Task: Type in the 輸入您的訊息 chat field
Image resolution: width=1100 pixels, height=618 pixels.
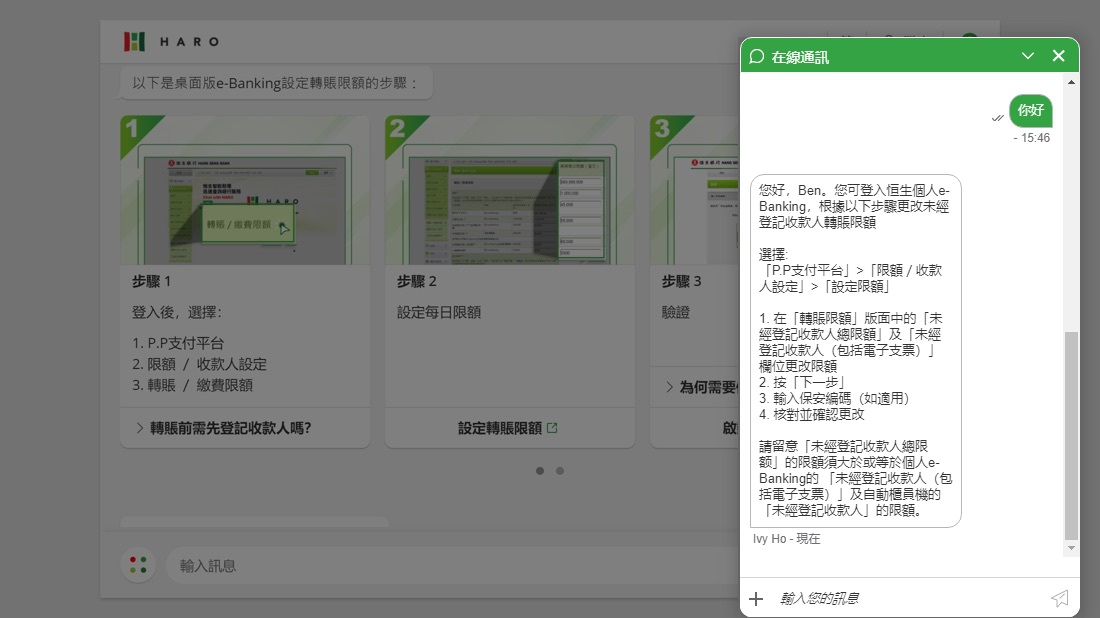Action: 905,599
